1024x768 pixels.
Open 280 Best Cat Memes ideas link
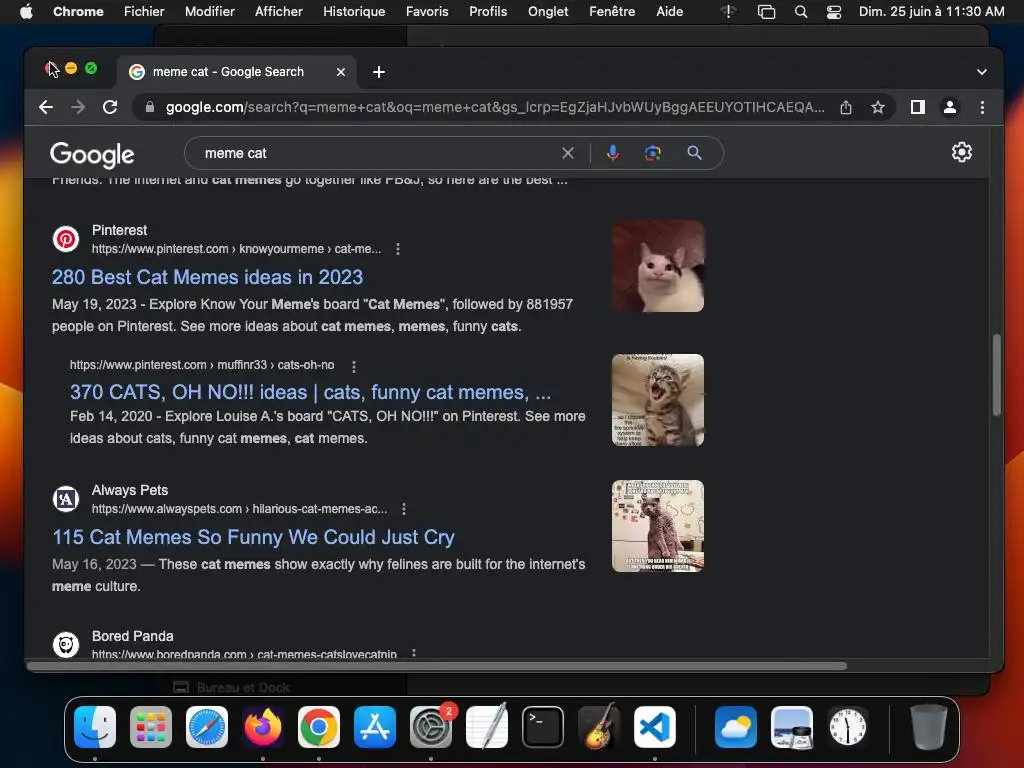(x=207, y=277)
